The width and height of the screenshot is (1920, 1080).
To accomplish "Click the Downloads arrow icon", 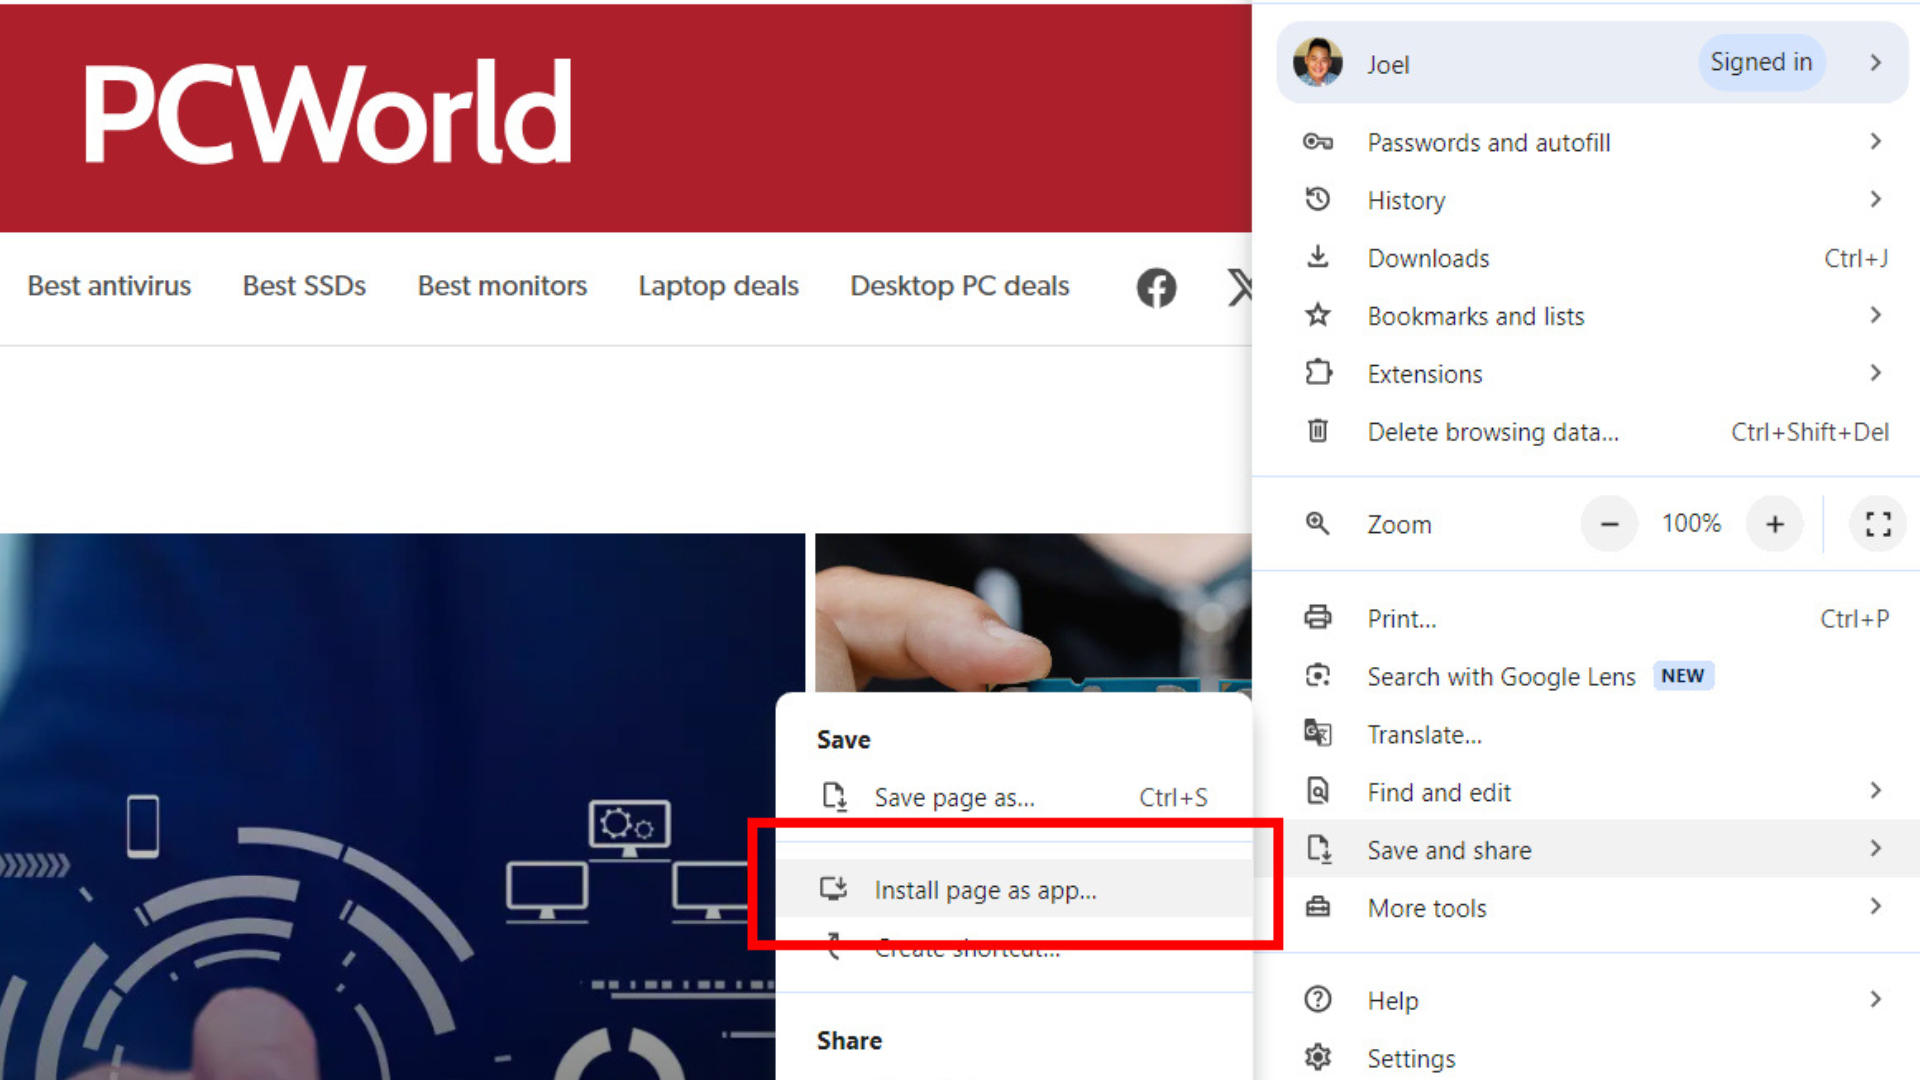I will (x=1318, y=258).
